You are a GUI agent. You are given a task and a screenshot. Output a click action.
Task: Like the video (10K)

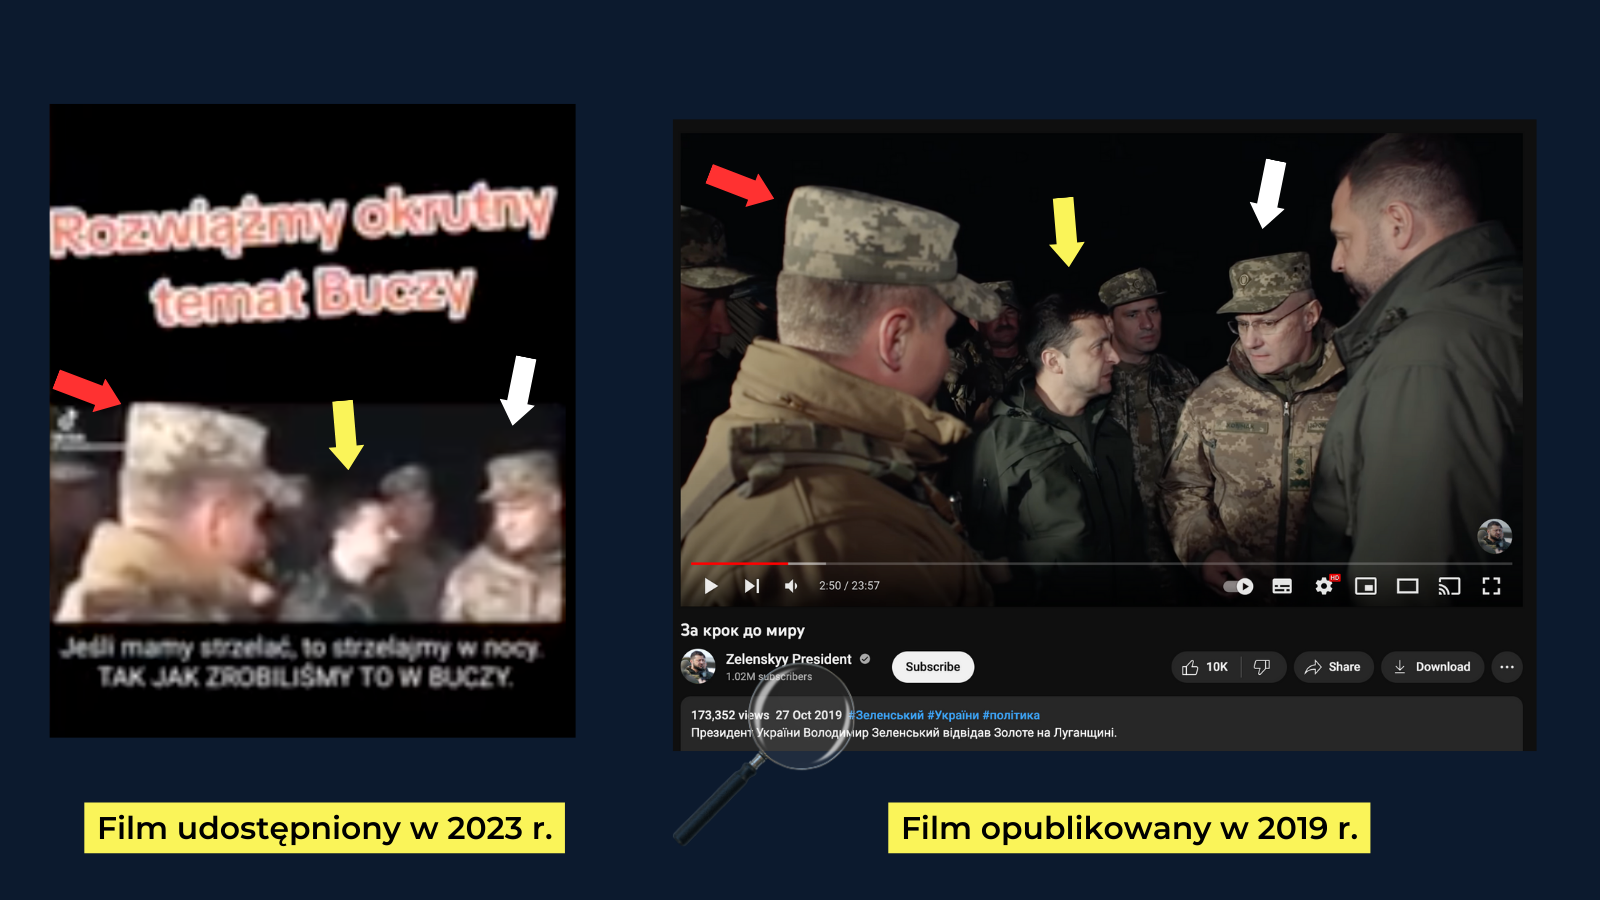pyautogui.click(x=1205, y=667)
